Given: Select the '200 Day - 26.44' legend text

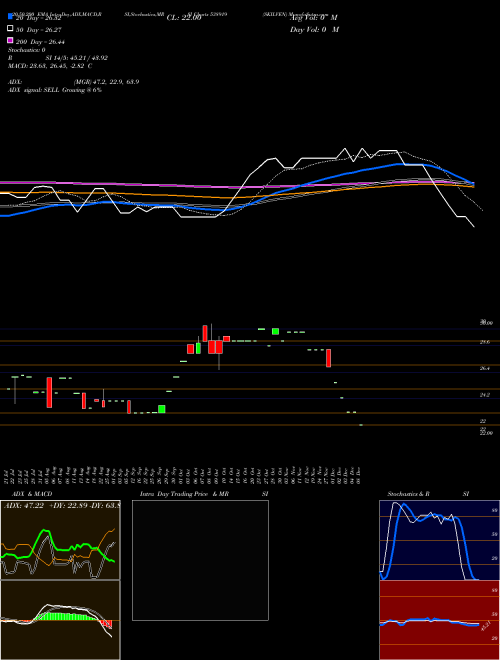Looking at the screenshot, I should [x=40, y=42].
